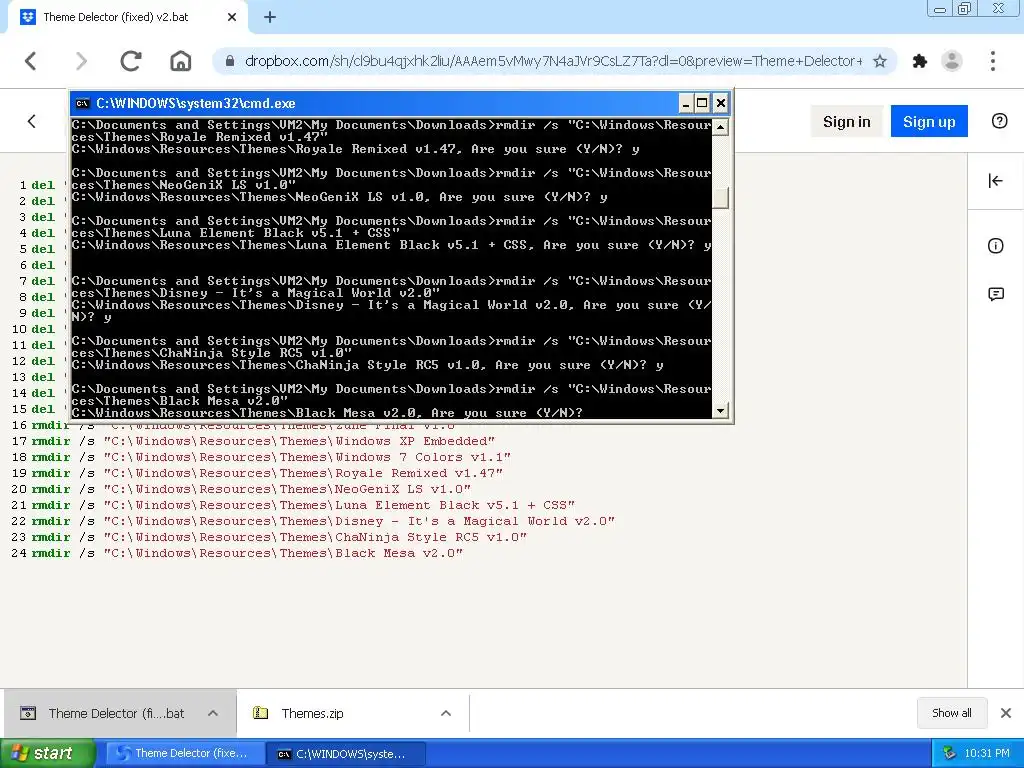Click the Sign in button
Image resolution: width=1024 pixels, height=768 pixels.
(x=846, y=121)
